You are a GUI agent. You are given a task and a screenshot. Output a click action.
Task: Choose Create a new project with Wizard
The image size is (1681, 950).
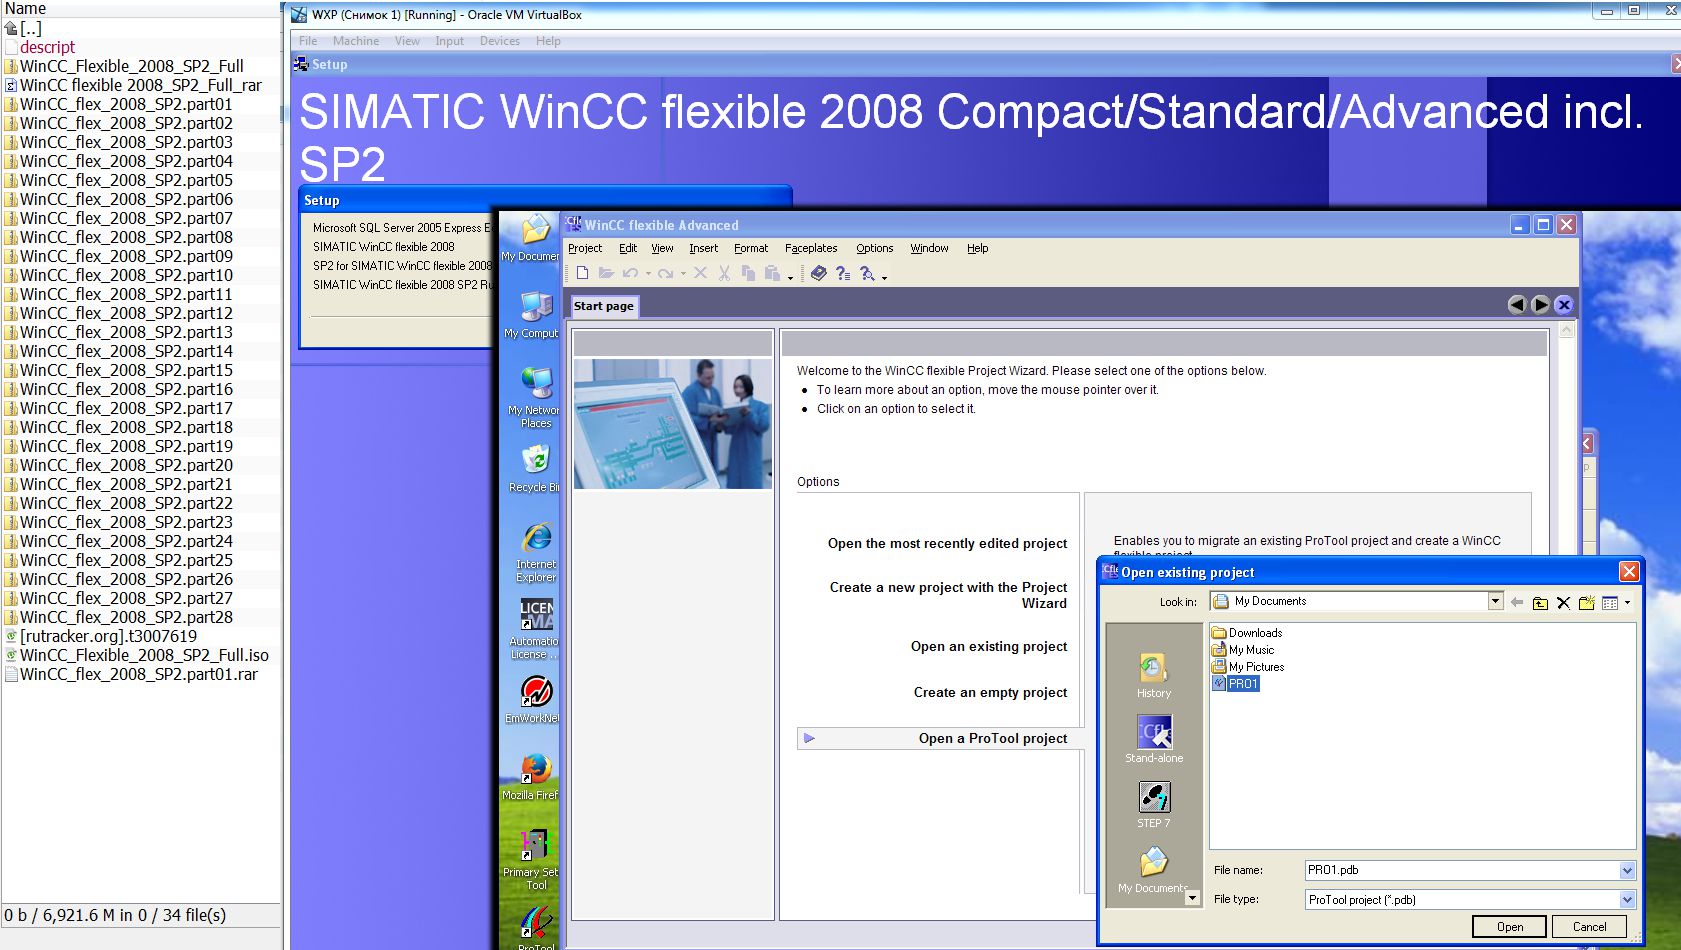tap(948, 595)
